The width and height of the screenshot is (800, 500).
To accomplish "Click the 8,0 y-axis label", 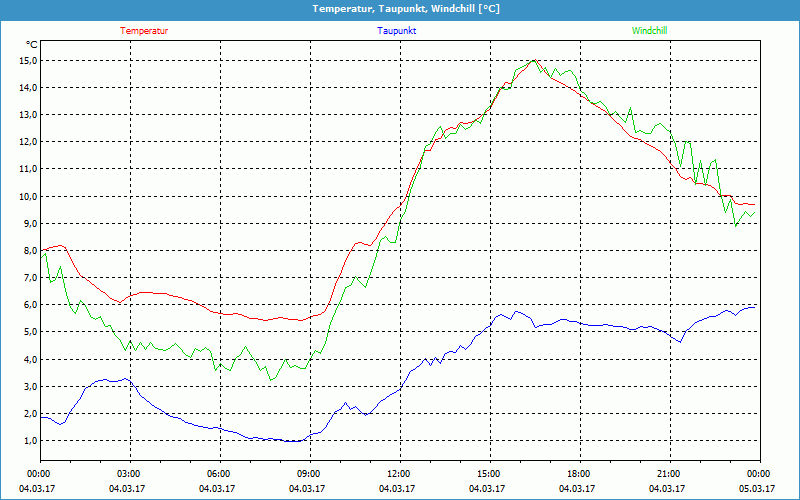I will point(30,251).
